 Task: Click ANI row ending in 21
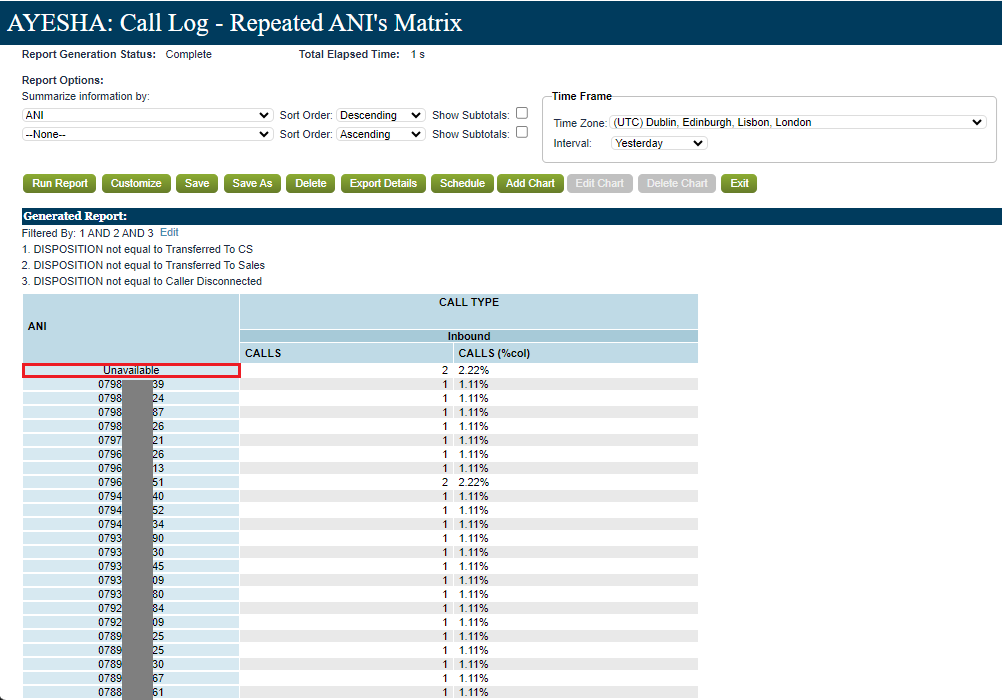[131, 440]
